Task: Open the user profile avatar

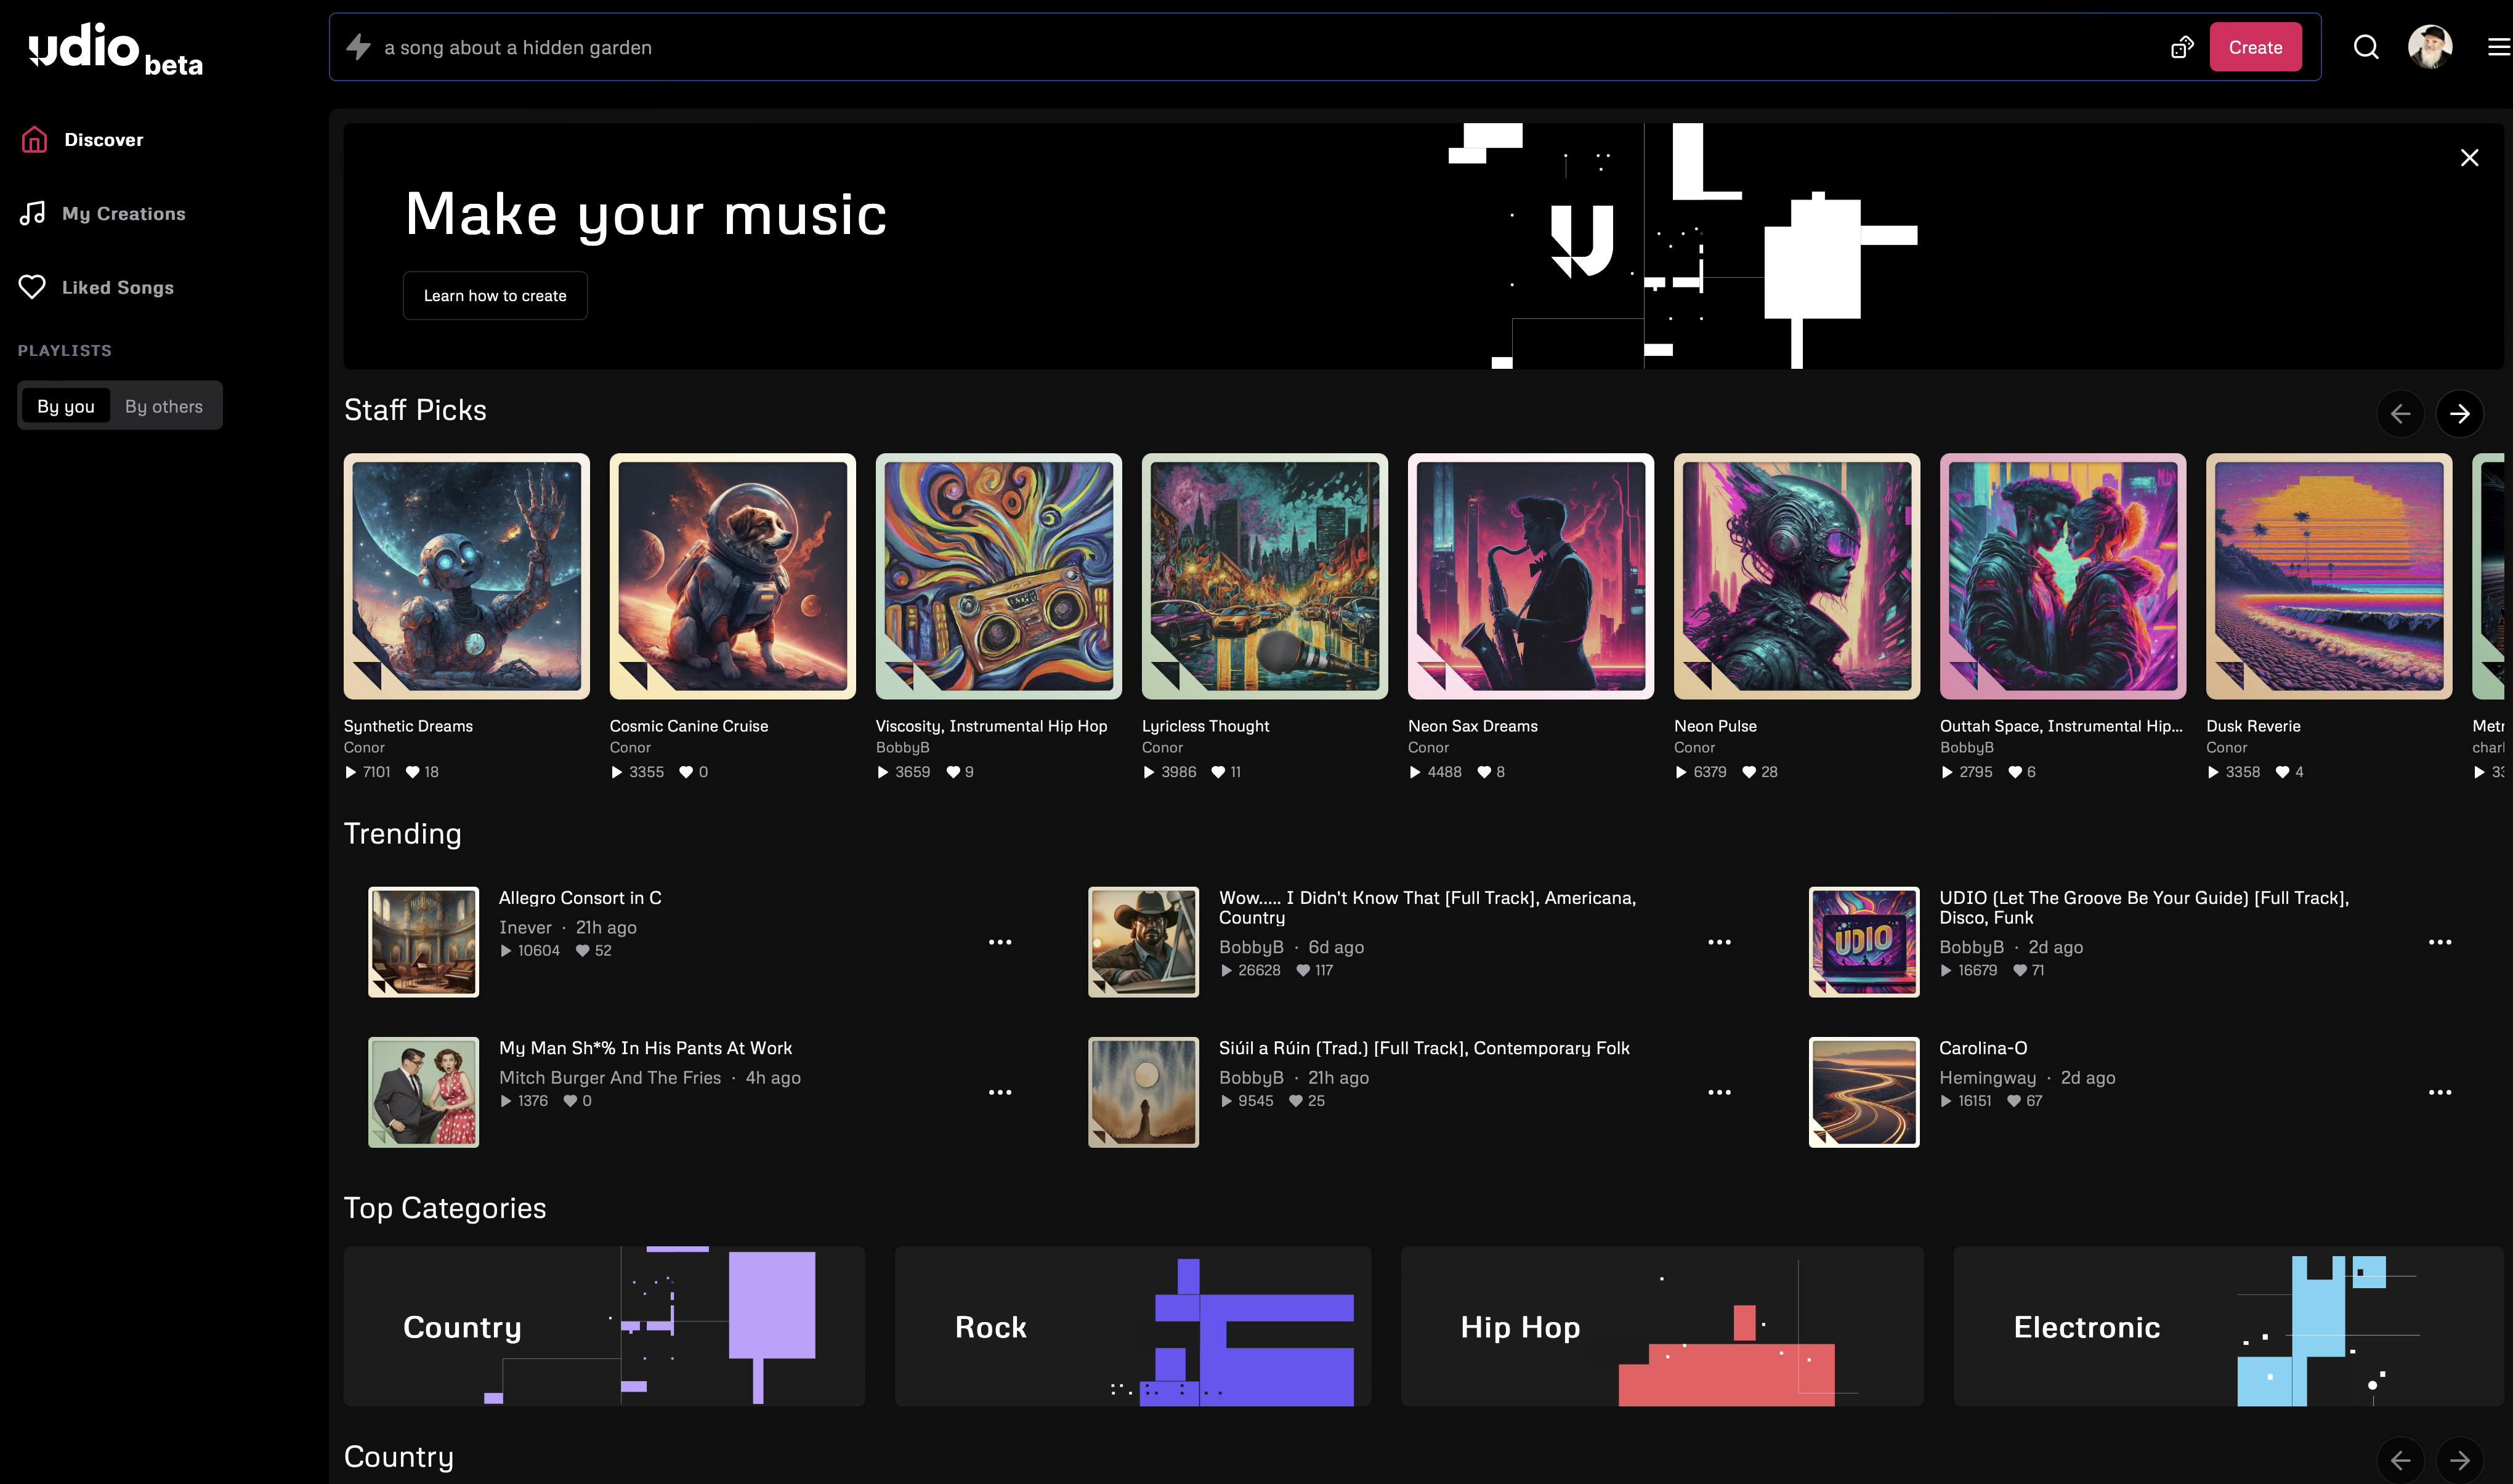Action: click(x=2430, y=47)
